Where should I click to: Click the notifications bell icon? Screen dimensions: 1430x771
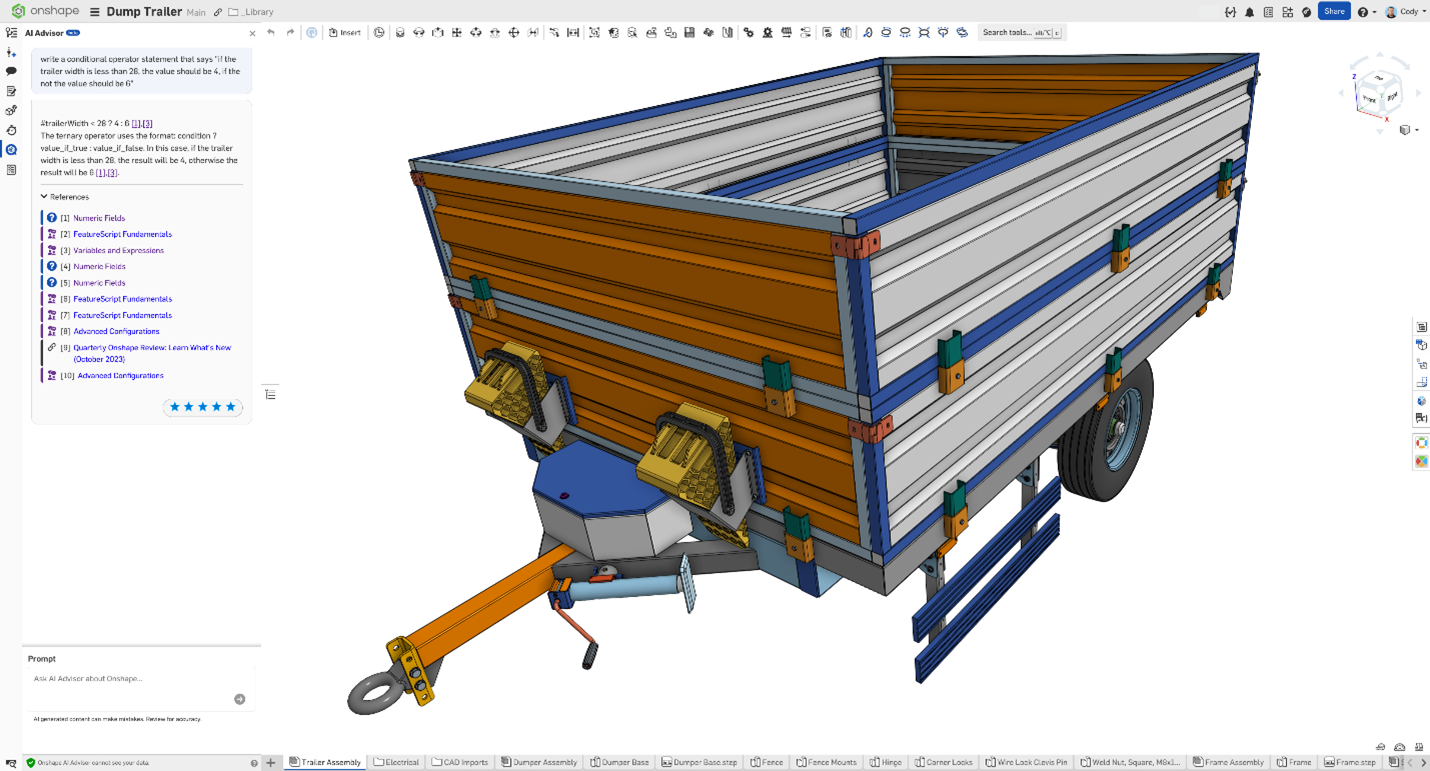1249,12
